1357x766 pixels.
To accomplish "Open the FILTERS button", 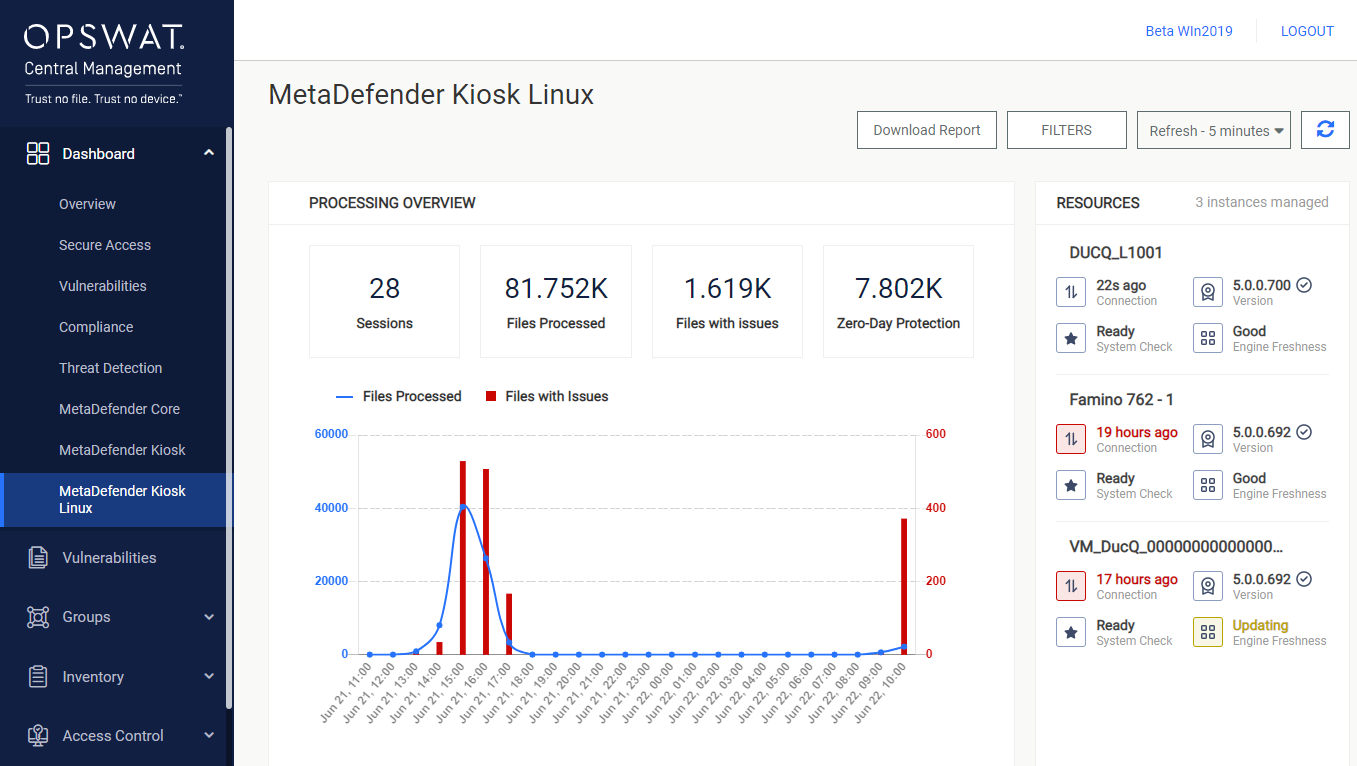I will [1067, 130].
